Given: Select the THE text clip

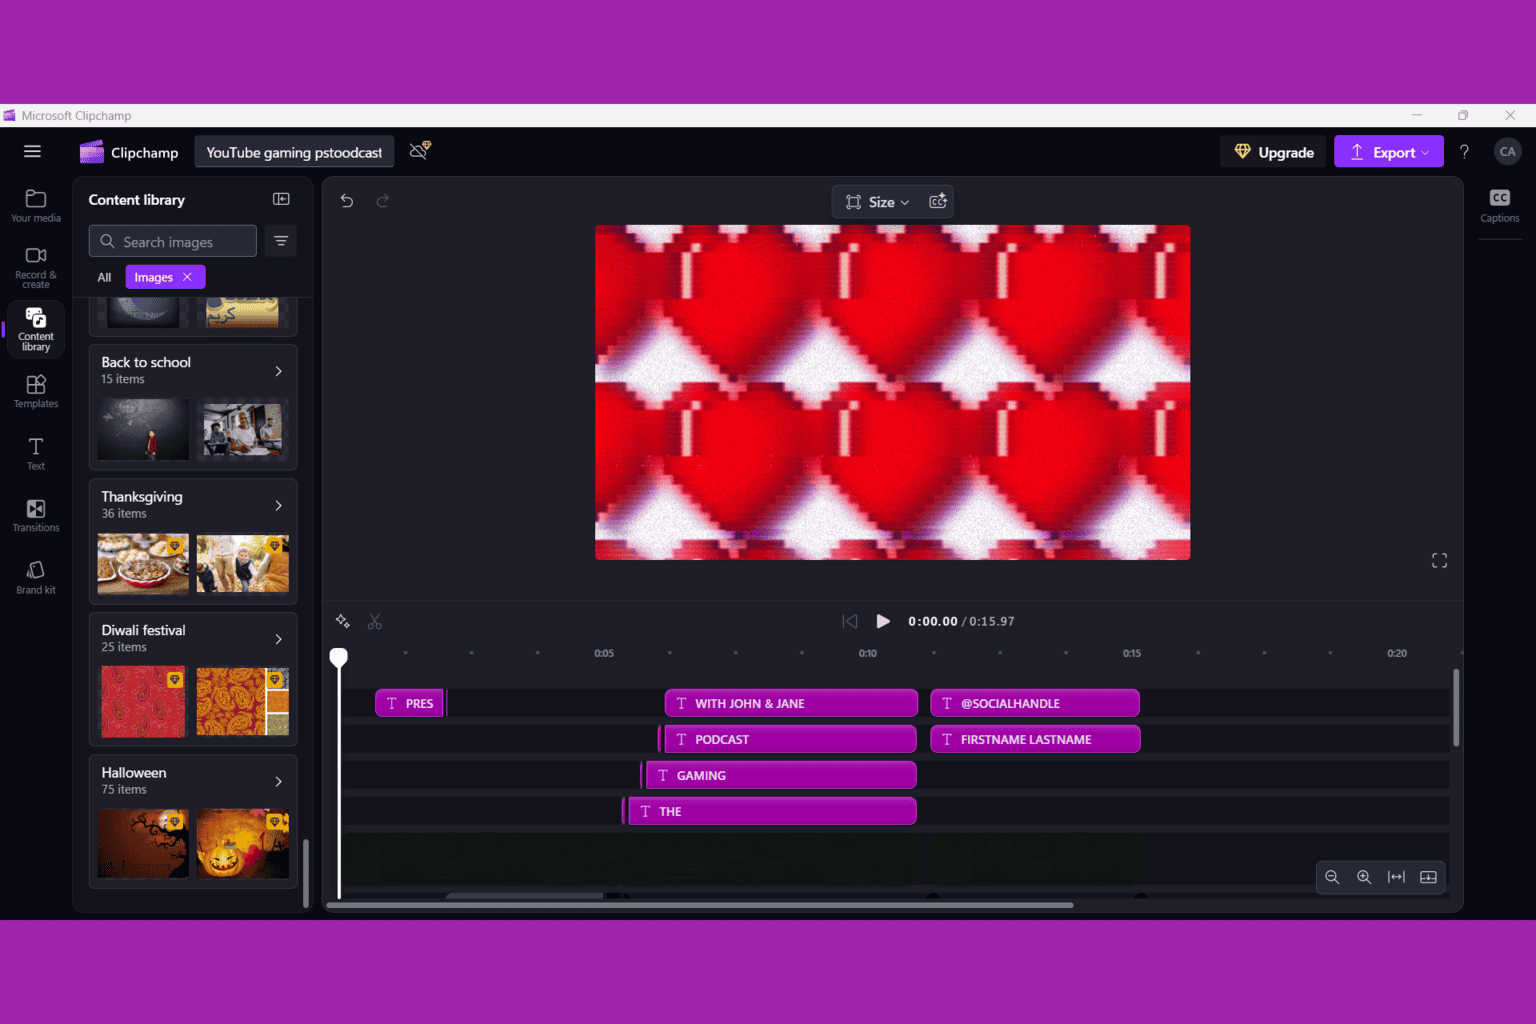Looking at the screenshot, I should 772,811.
